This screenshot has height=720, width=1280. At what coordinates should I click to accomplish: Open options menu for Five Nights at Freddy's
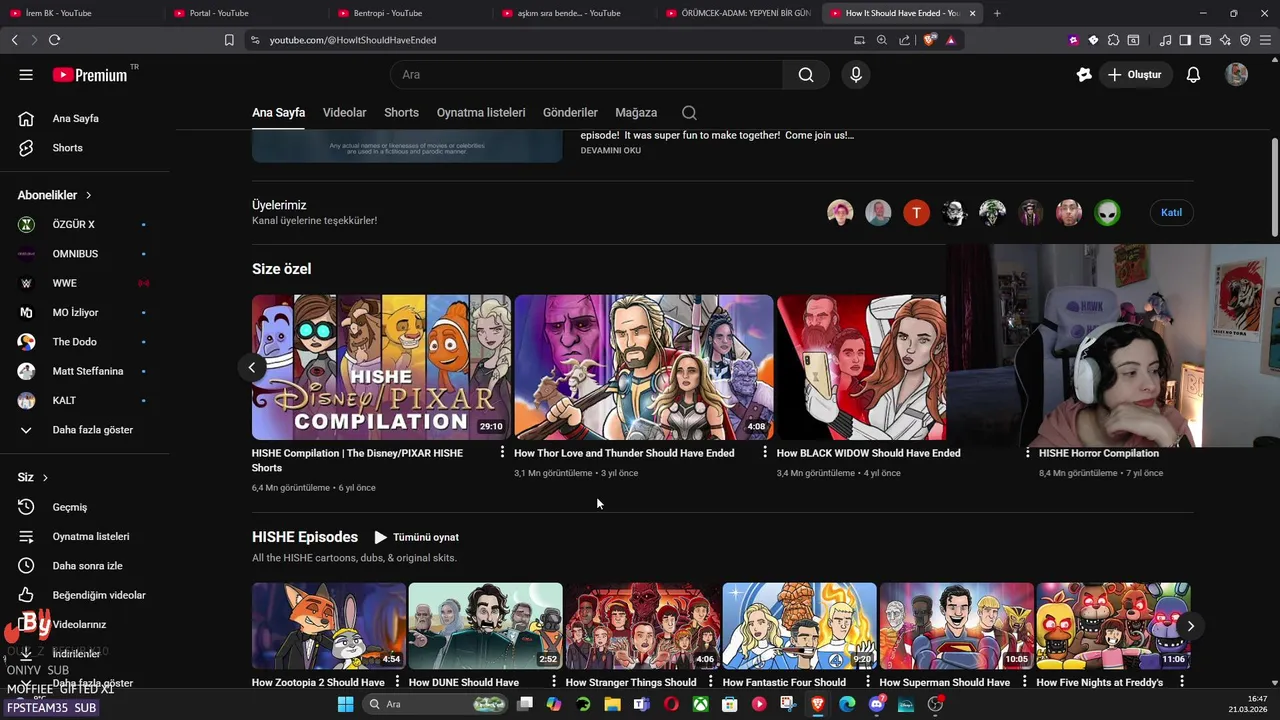tap(1182, 682)
